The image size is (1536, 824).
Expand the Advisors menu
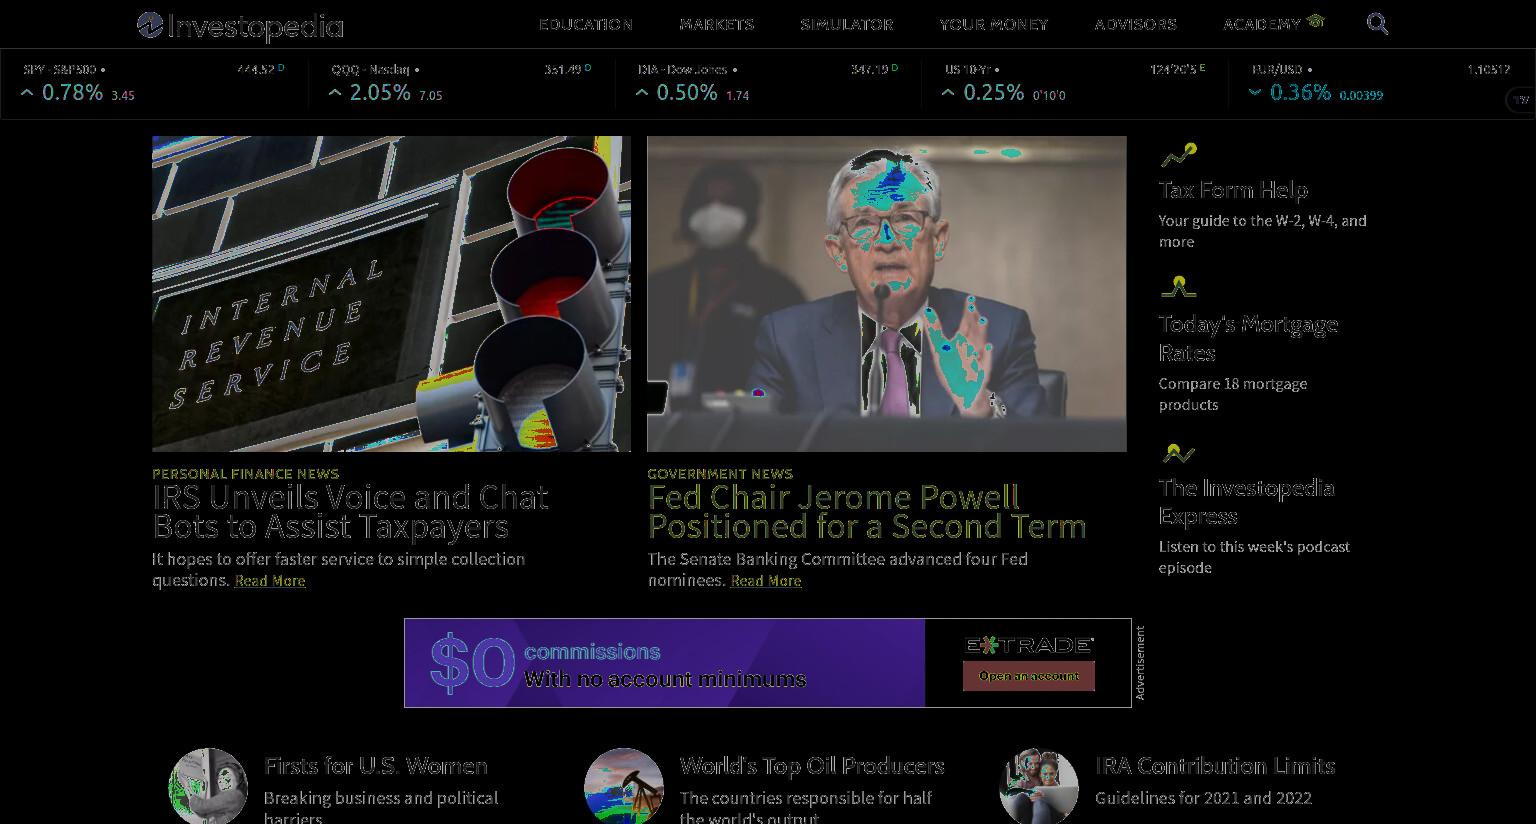coord(1135,24)
